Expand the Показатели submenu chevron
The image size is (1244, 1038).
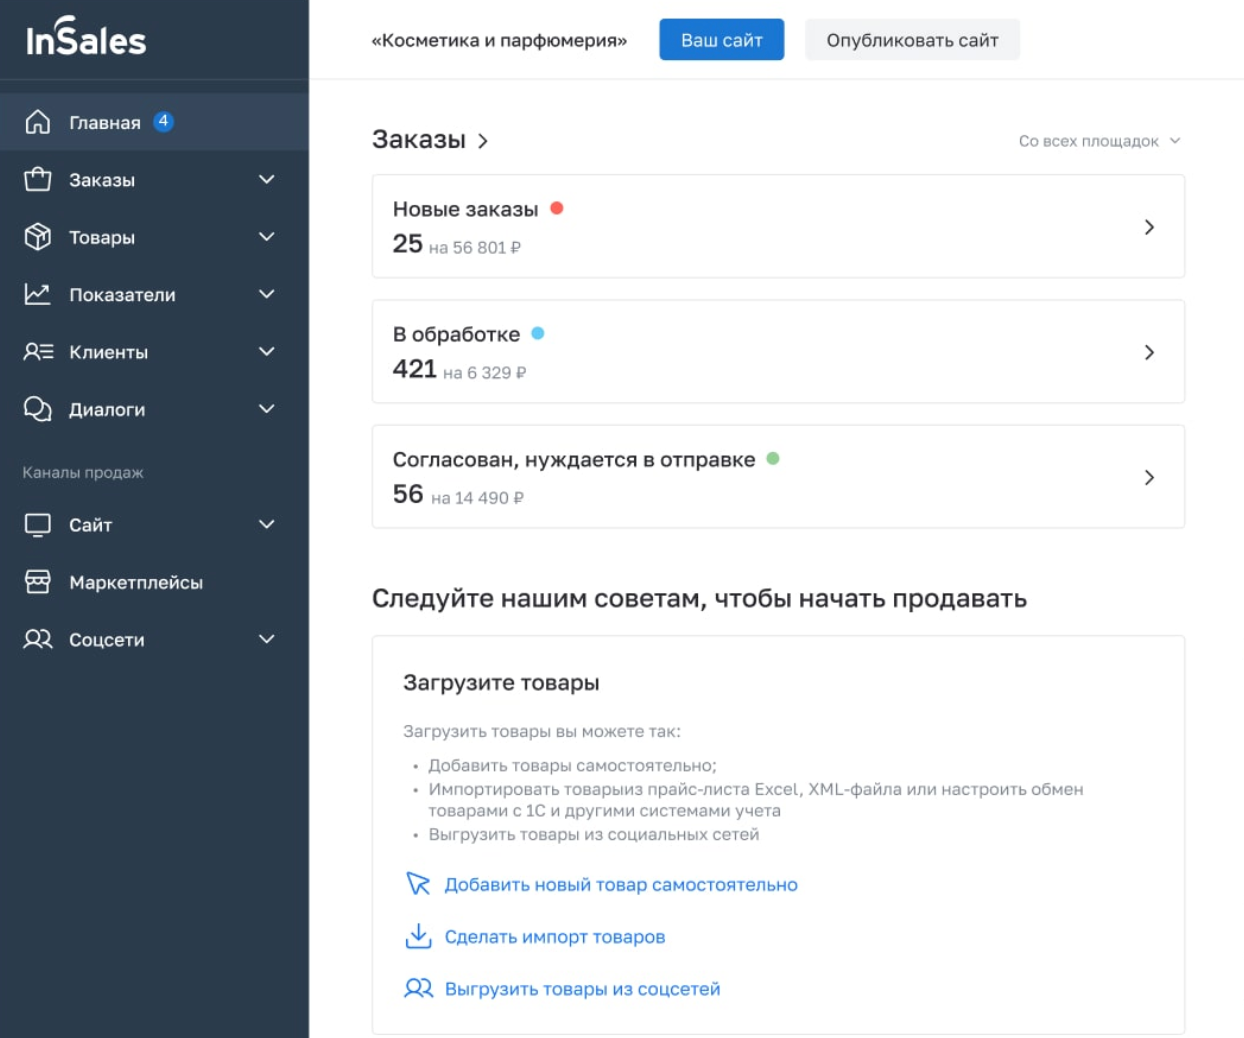pyautogui.click(x=267, y=294)
